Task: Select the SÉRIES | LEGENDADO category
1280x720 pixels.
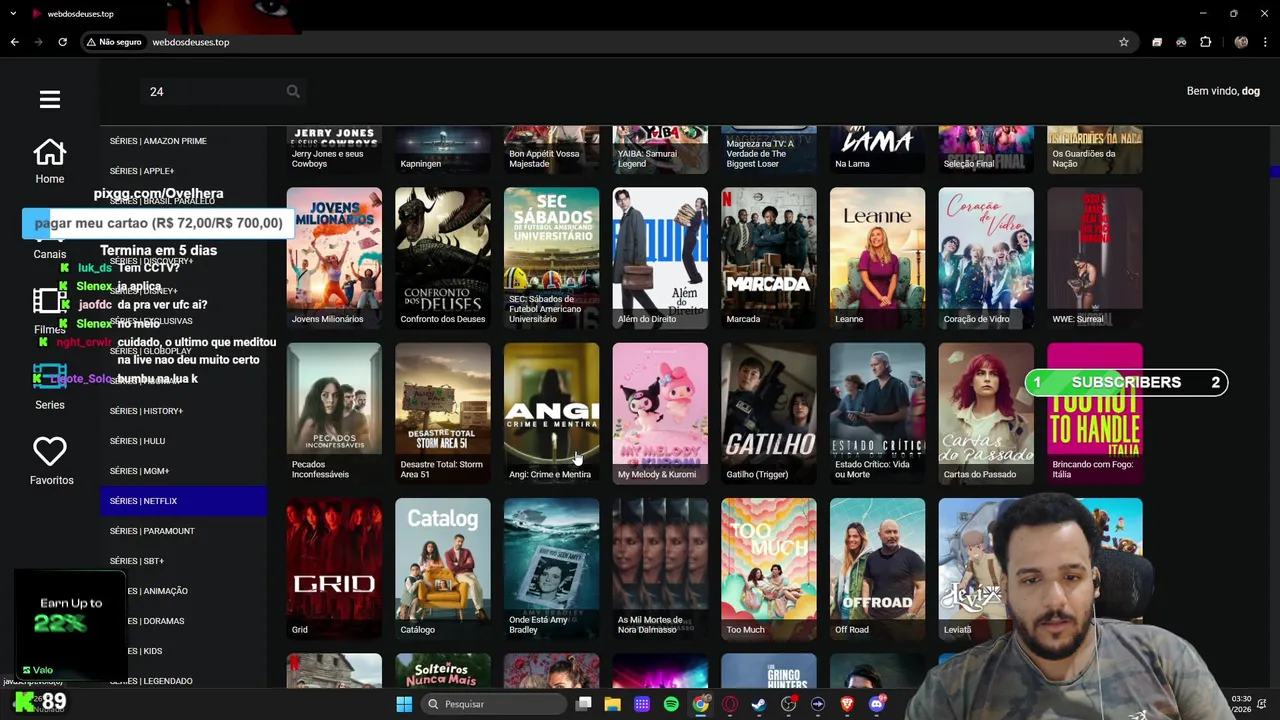Action: (x=183, y=681)
